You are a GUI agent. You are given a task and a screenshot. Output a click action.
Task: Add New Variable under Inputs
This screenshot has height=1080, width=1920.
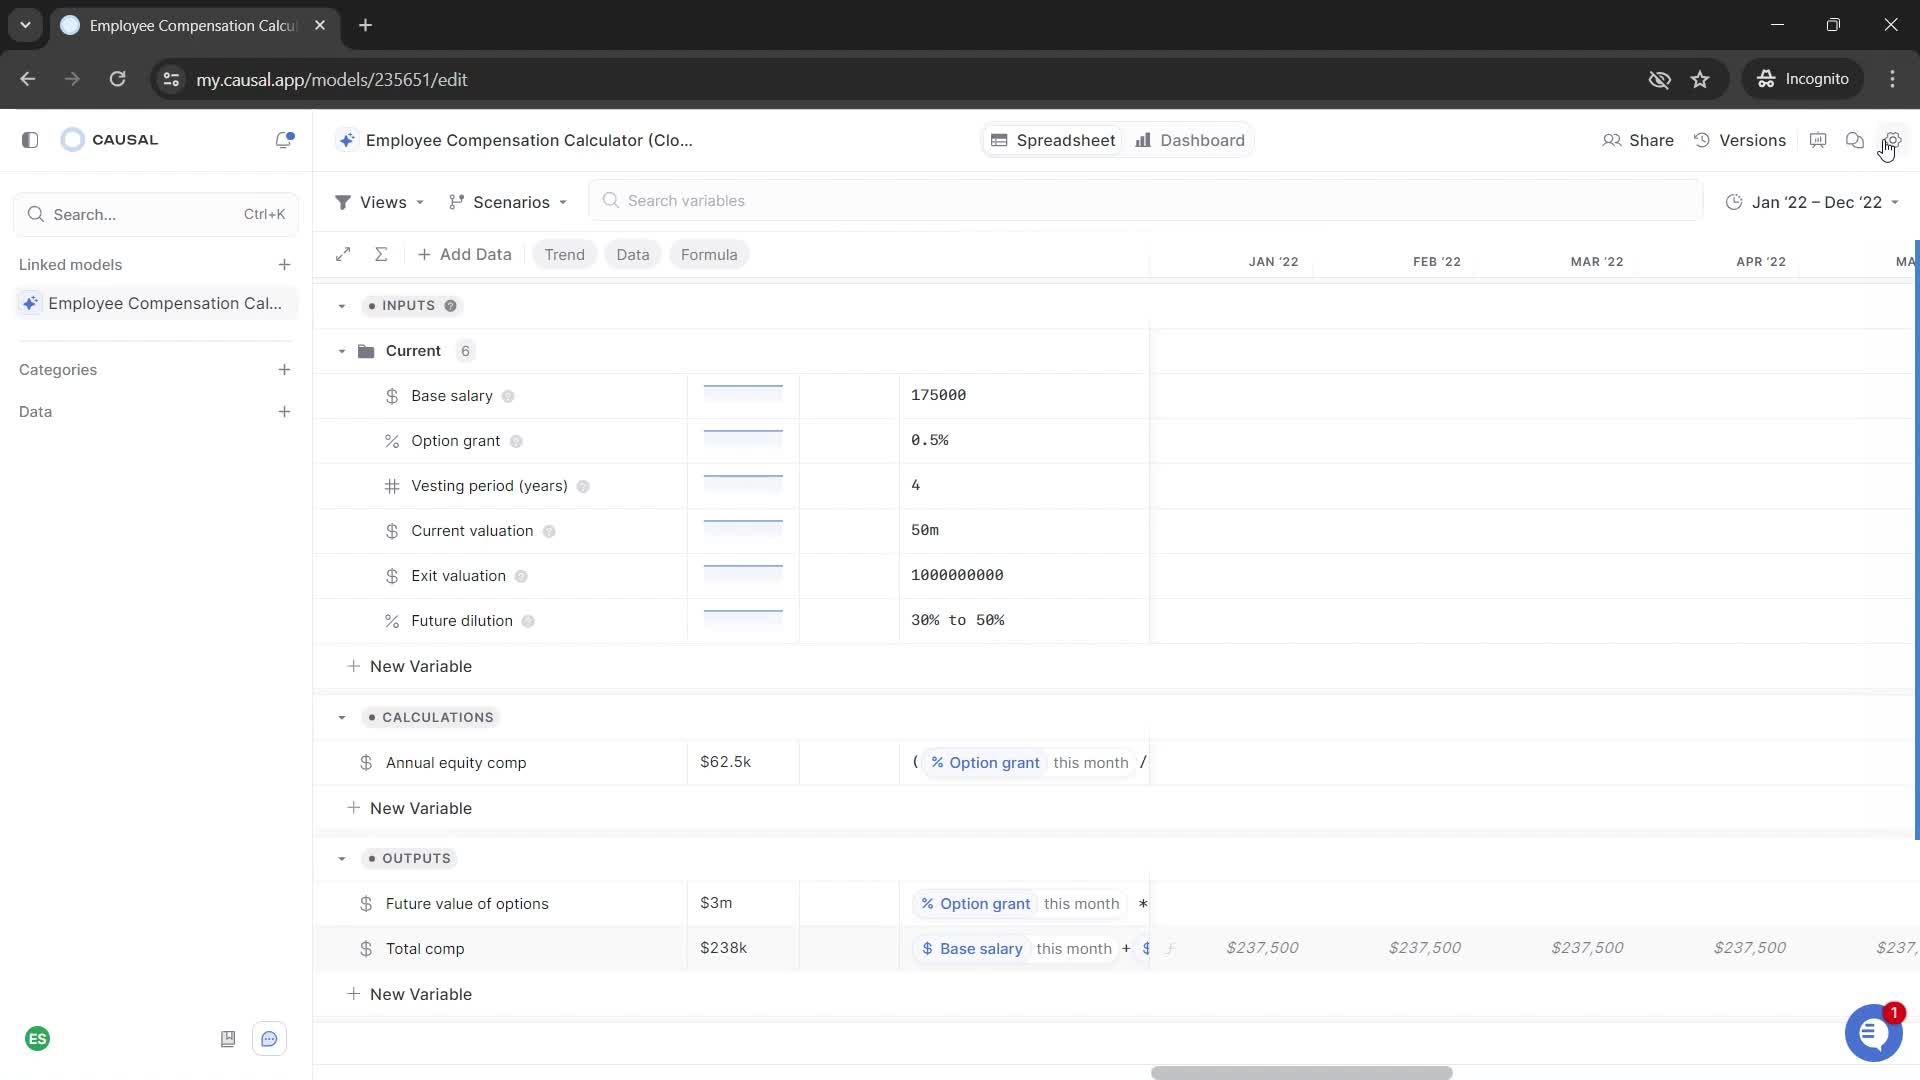tap(409, 666)
